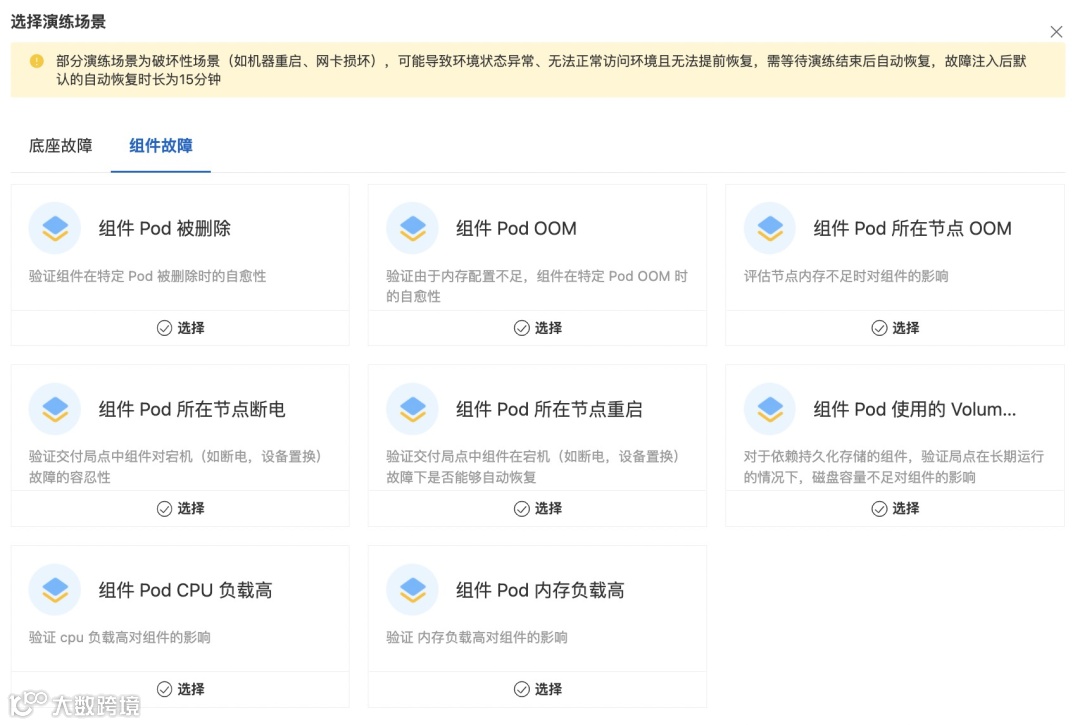1080x725 pixels.
Task: Click the 组件 Pod OOM scenario icon
Action: point(412,228)
